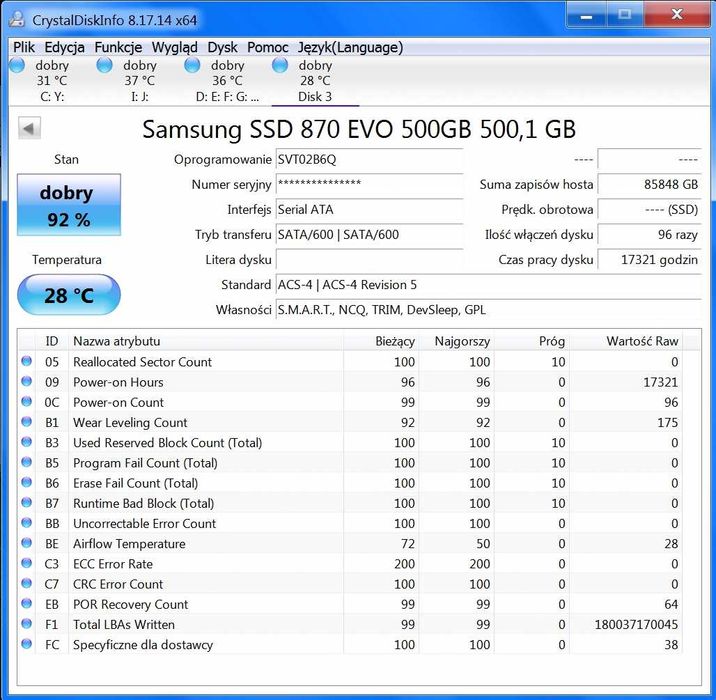Image resolution: width=716 pixels, height=700 pixels.
Task: Open the Funkcje menu
Action: (118, 47)
